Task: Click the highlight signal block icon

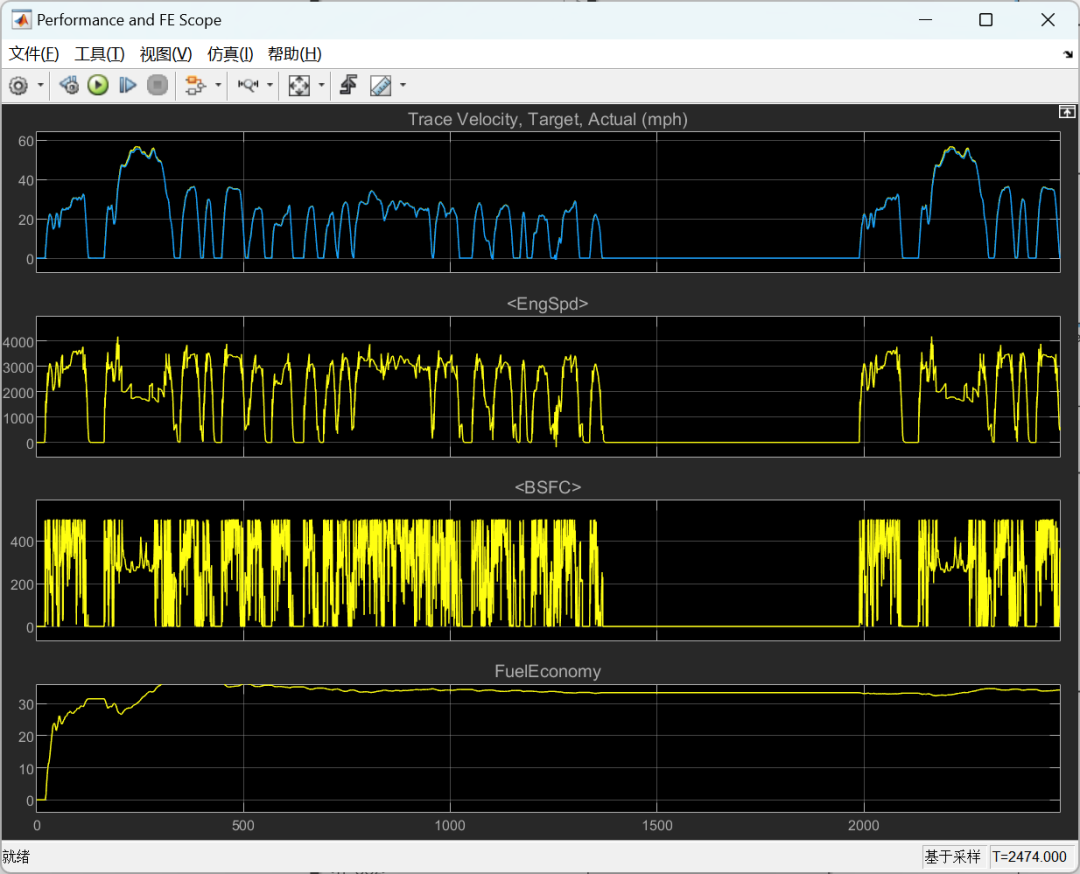Action: (x=196, y=85)
